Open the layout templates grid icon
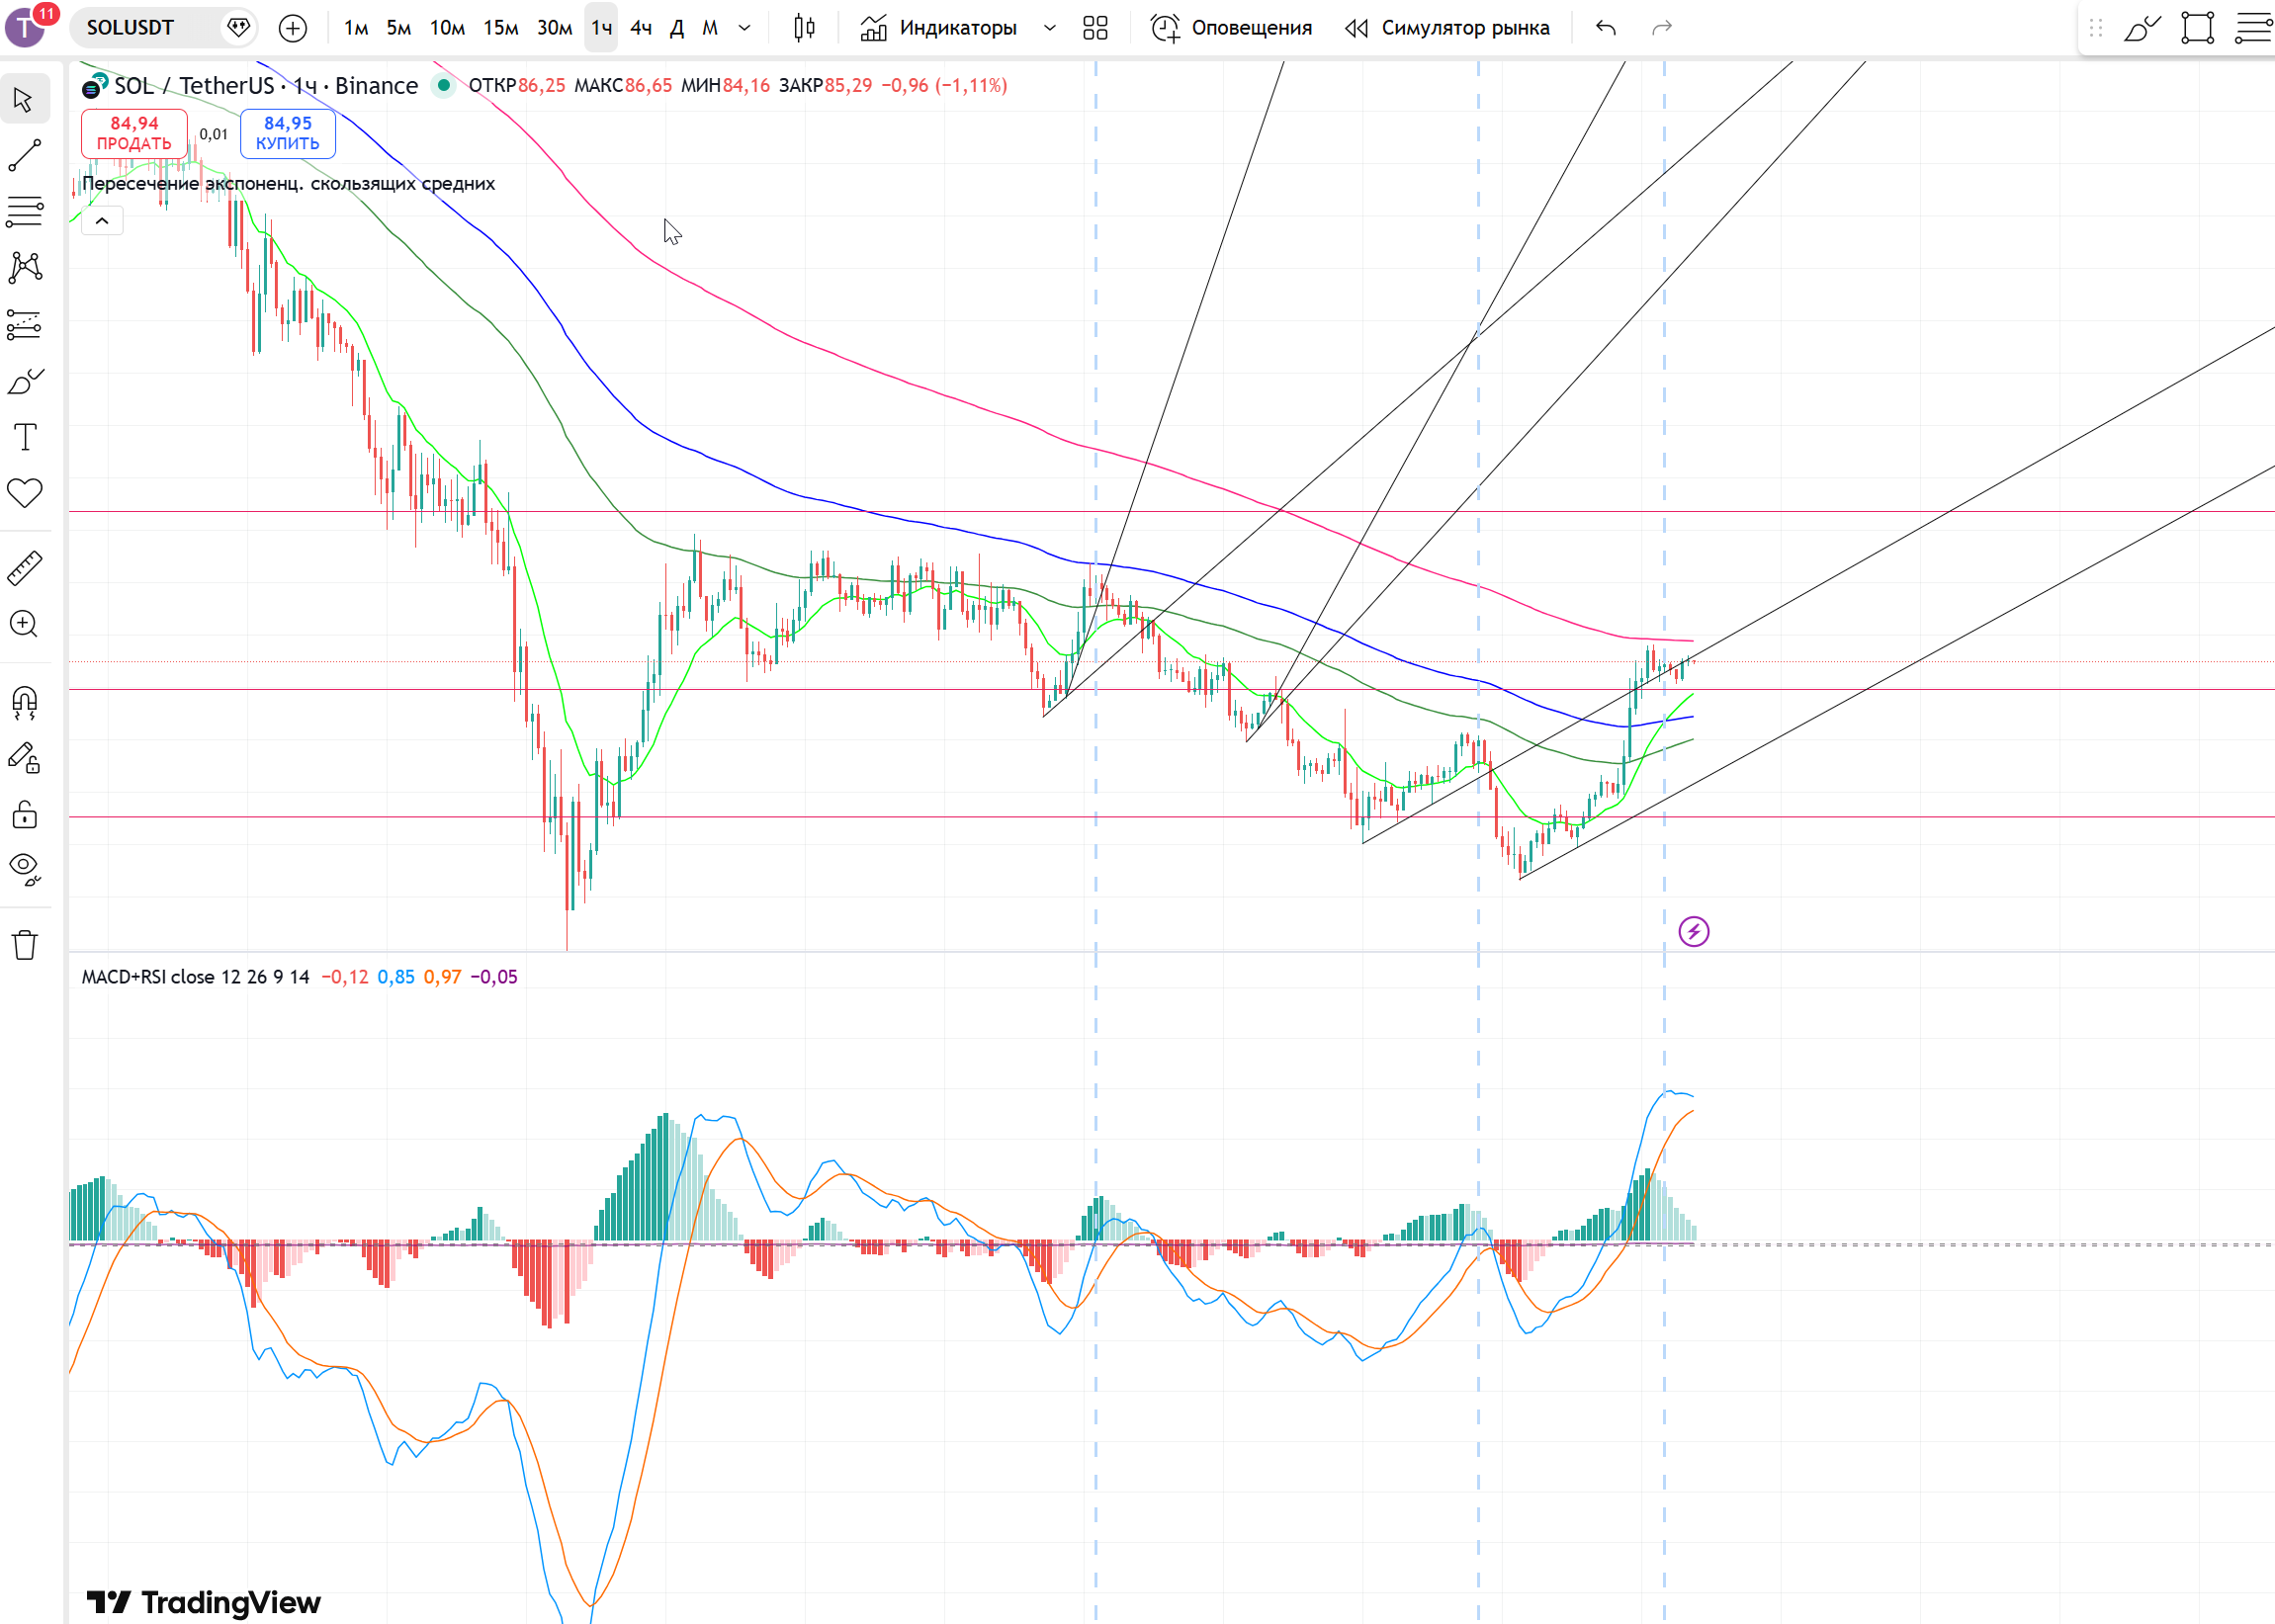Viewport: 2275px width, 1624px height. tap(1095, 28)
